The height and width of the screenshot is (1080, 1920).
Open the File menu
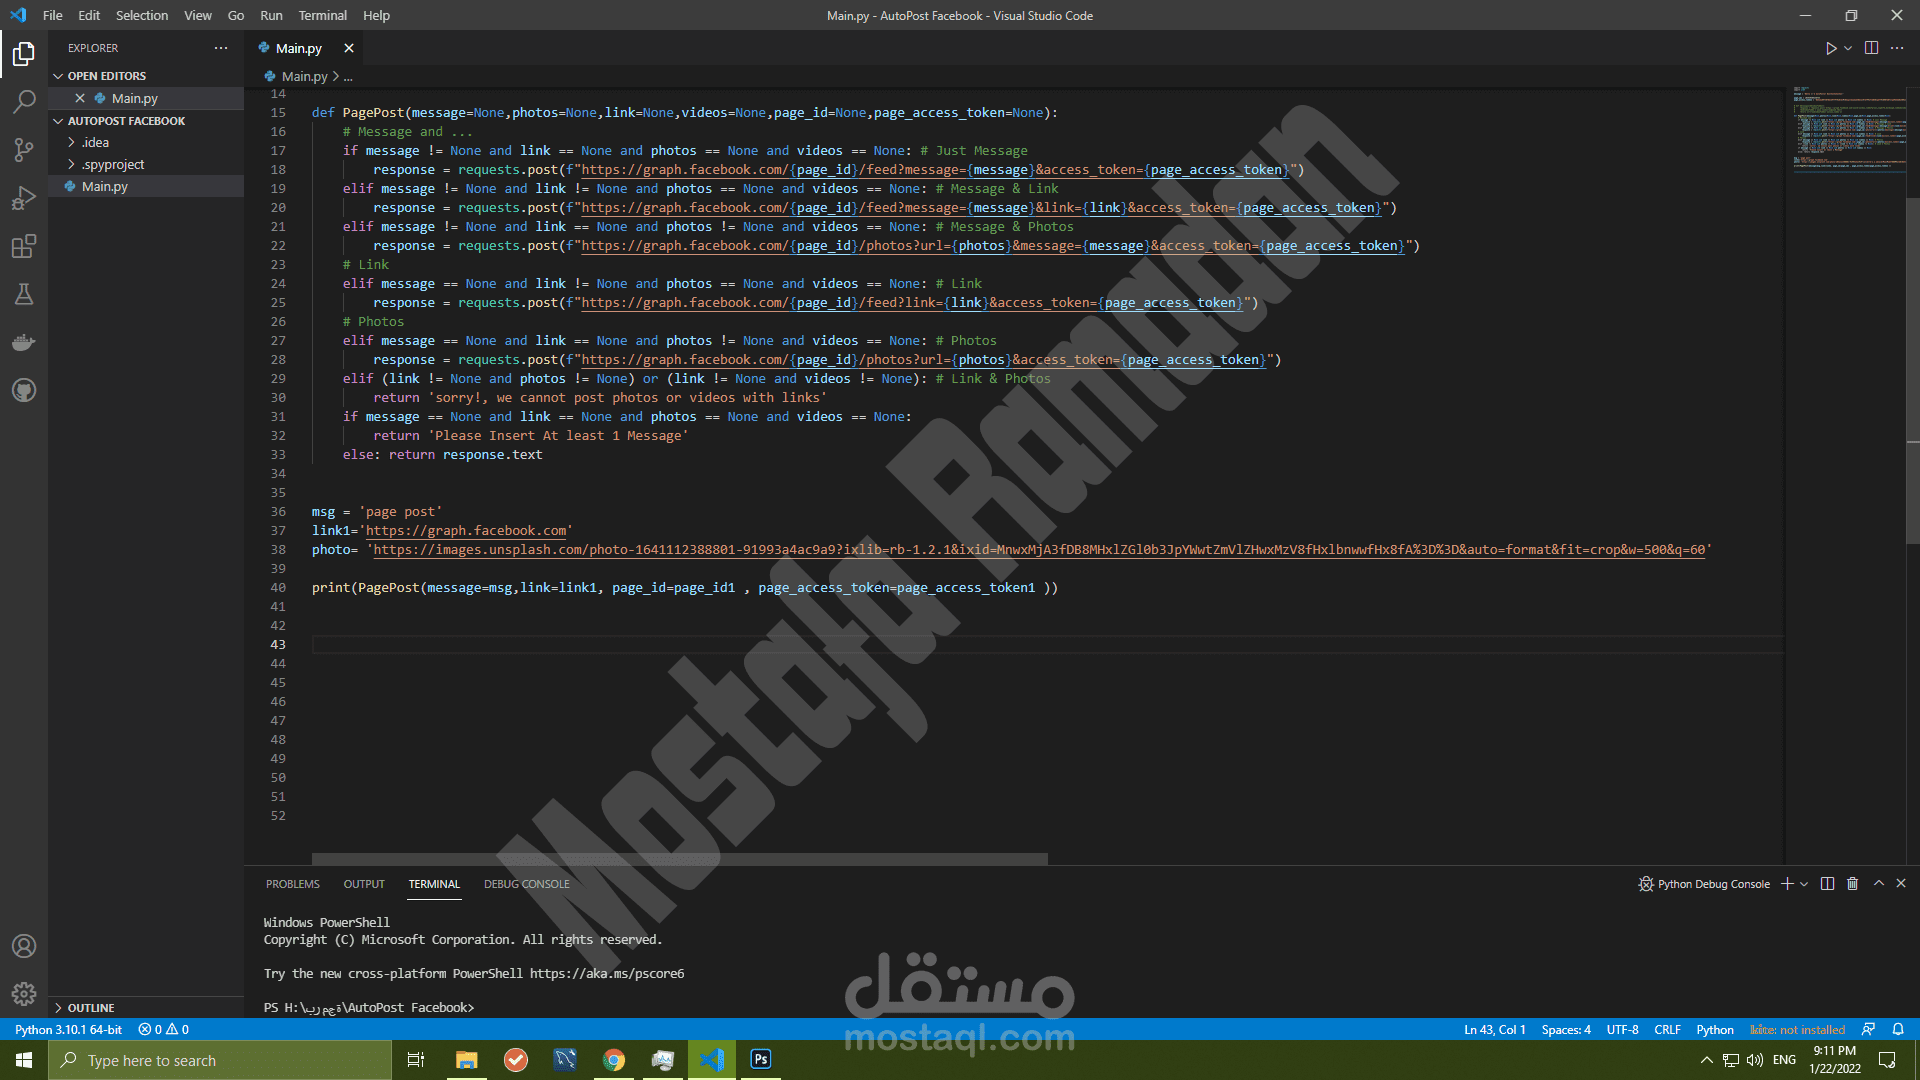point(53,15)
